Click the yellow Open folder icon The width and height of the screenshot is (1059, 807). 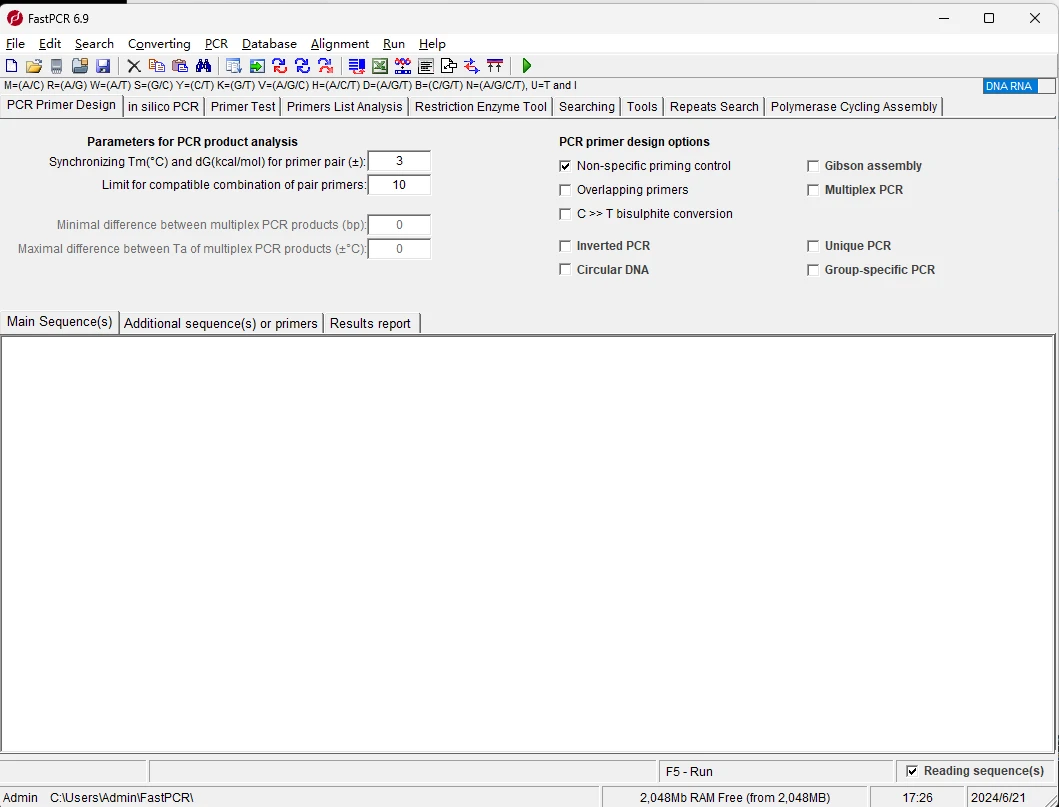(x=34, y=66)
